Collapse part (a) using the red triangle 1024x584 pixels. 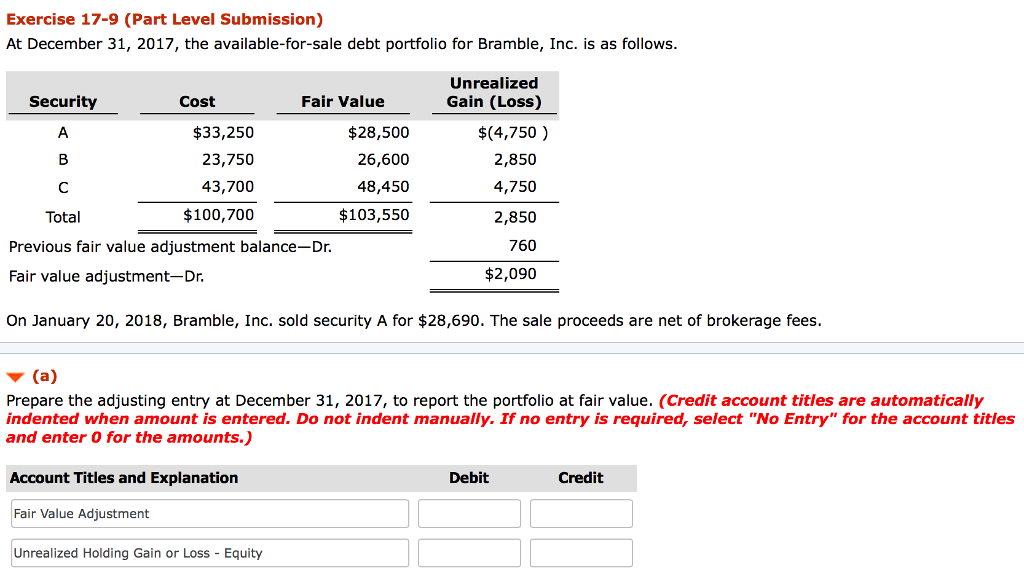15,378
